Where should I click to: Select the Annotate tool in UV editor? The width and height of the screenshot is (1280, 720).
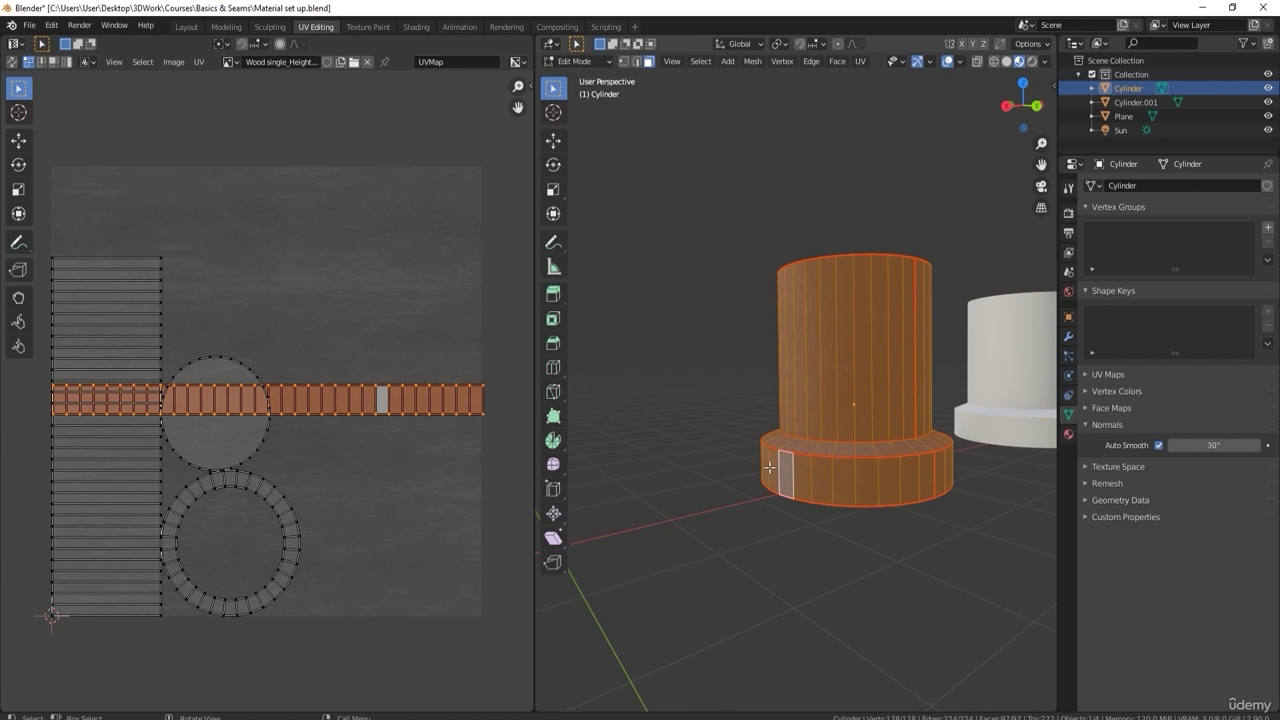click(18, 243)
